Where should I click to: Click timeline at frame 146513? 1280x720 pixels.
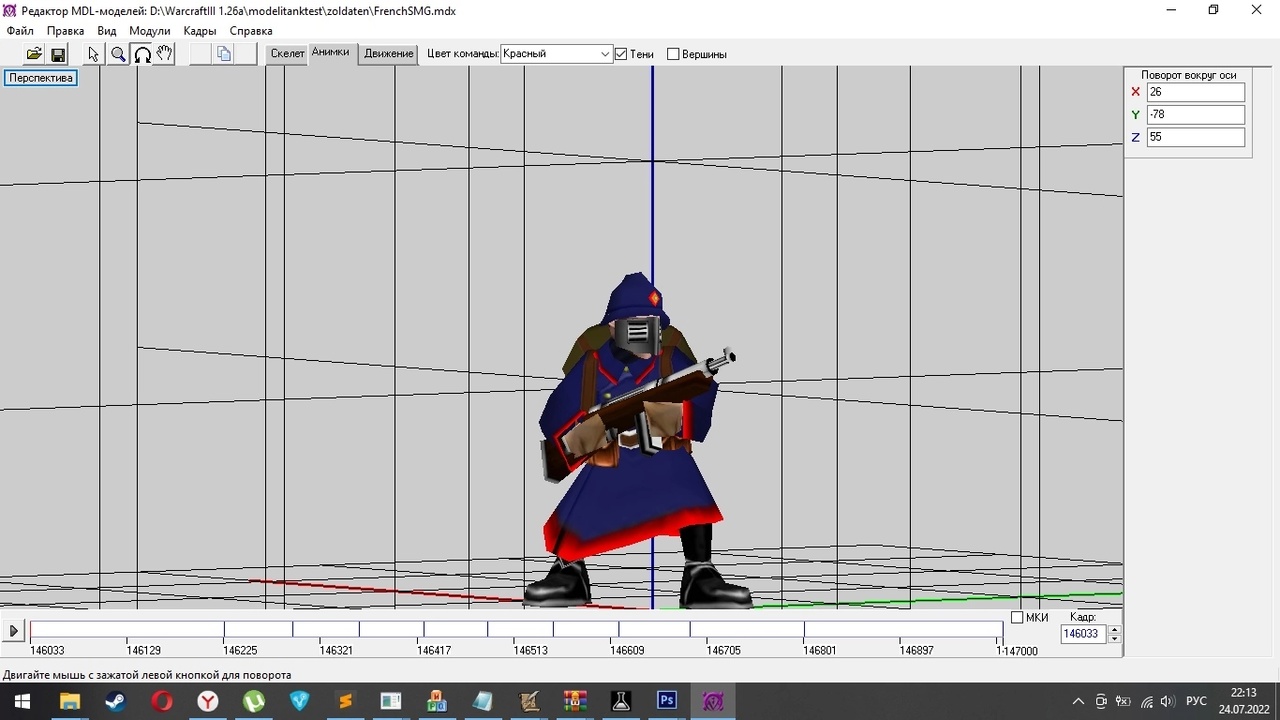[x=530, y=650]
